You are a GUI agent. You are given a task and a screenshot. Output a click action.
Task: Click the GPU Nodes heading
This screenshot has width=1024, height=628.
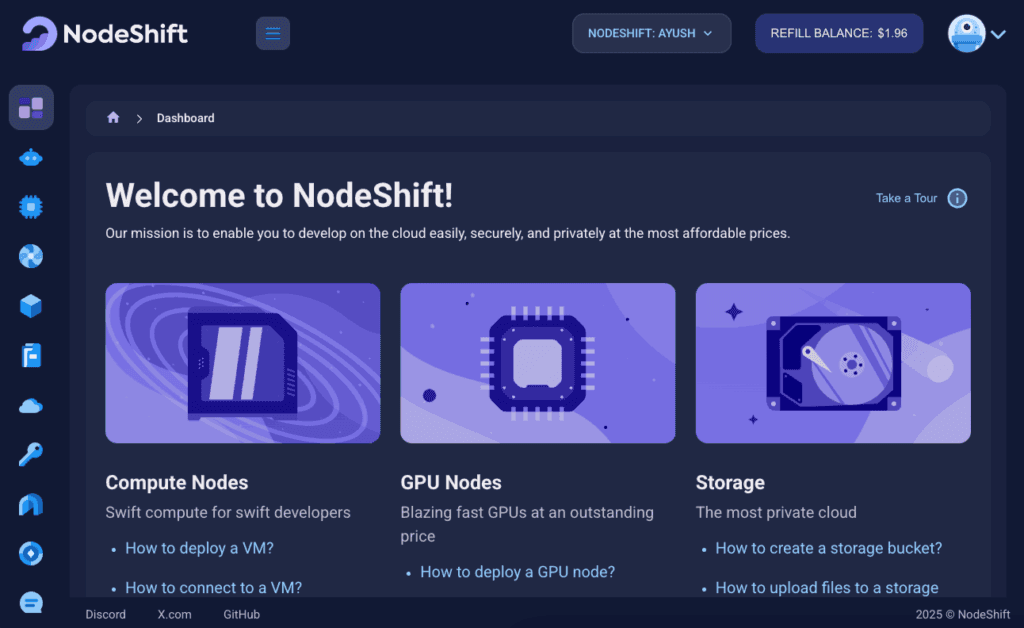451,482
